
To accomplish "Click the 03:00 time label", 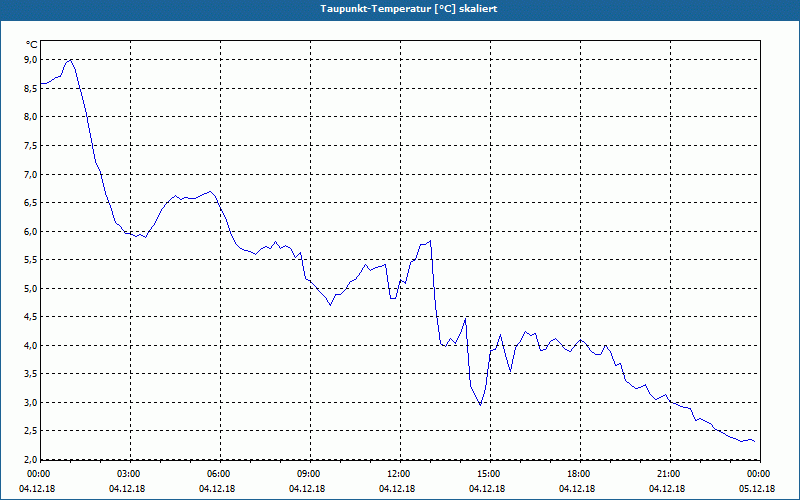I will coord(131,474).
